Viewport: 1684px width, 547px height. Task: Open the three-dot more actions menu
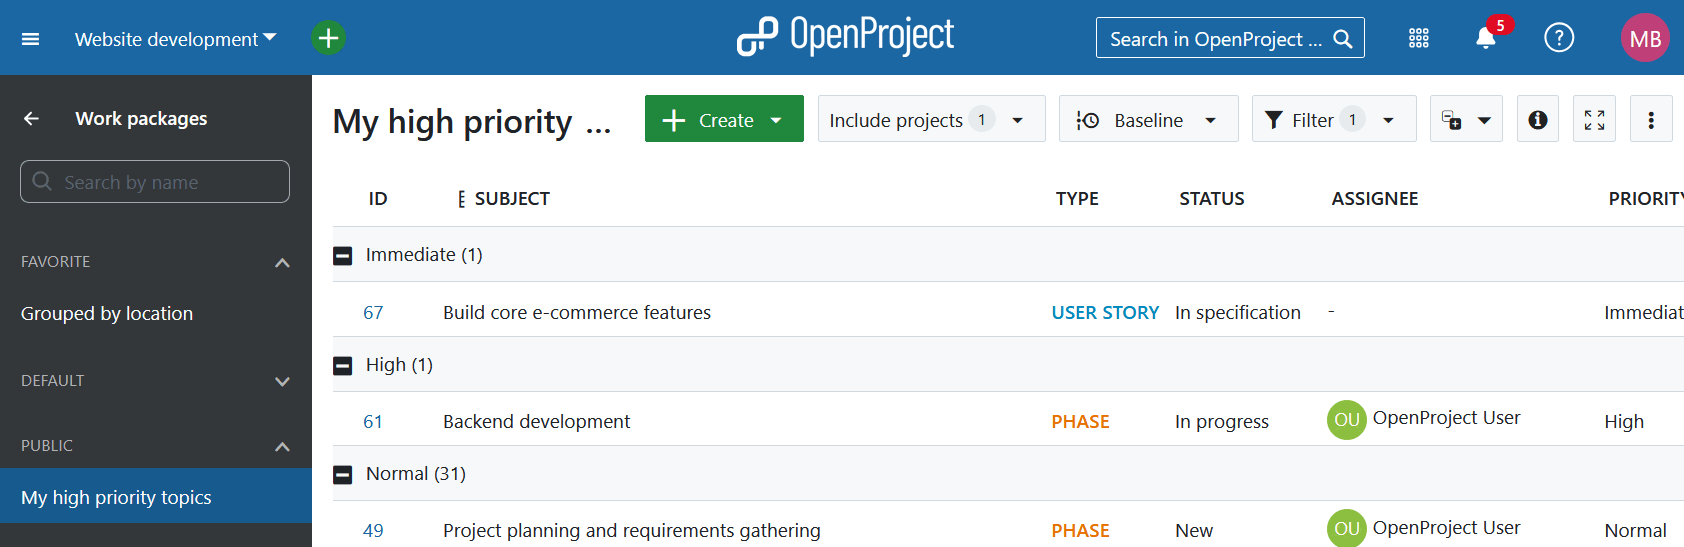pyautogui.click(x=1650, y=120)
